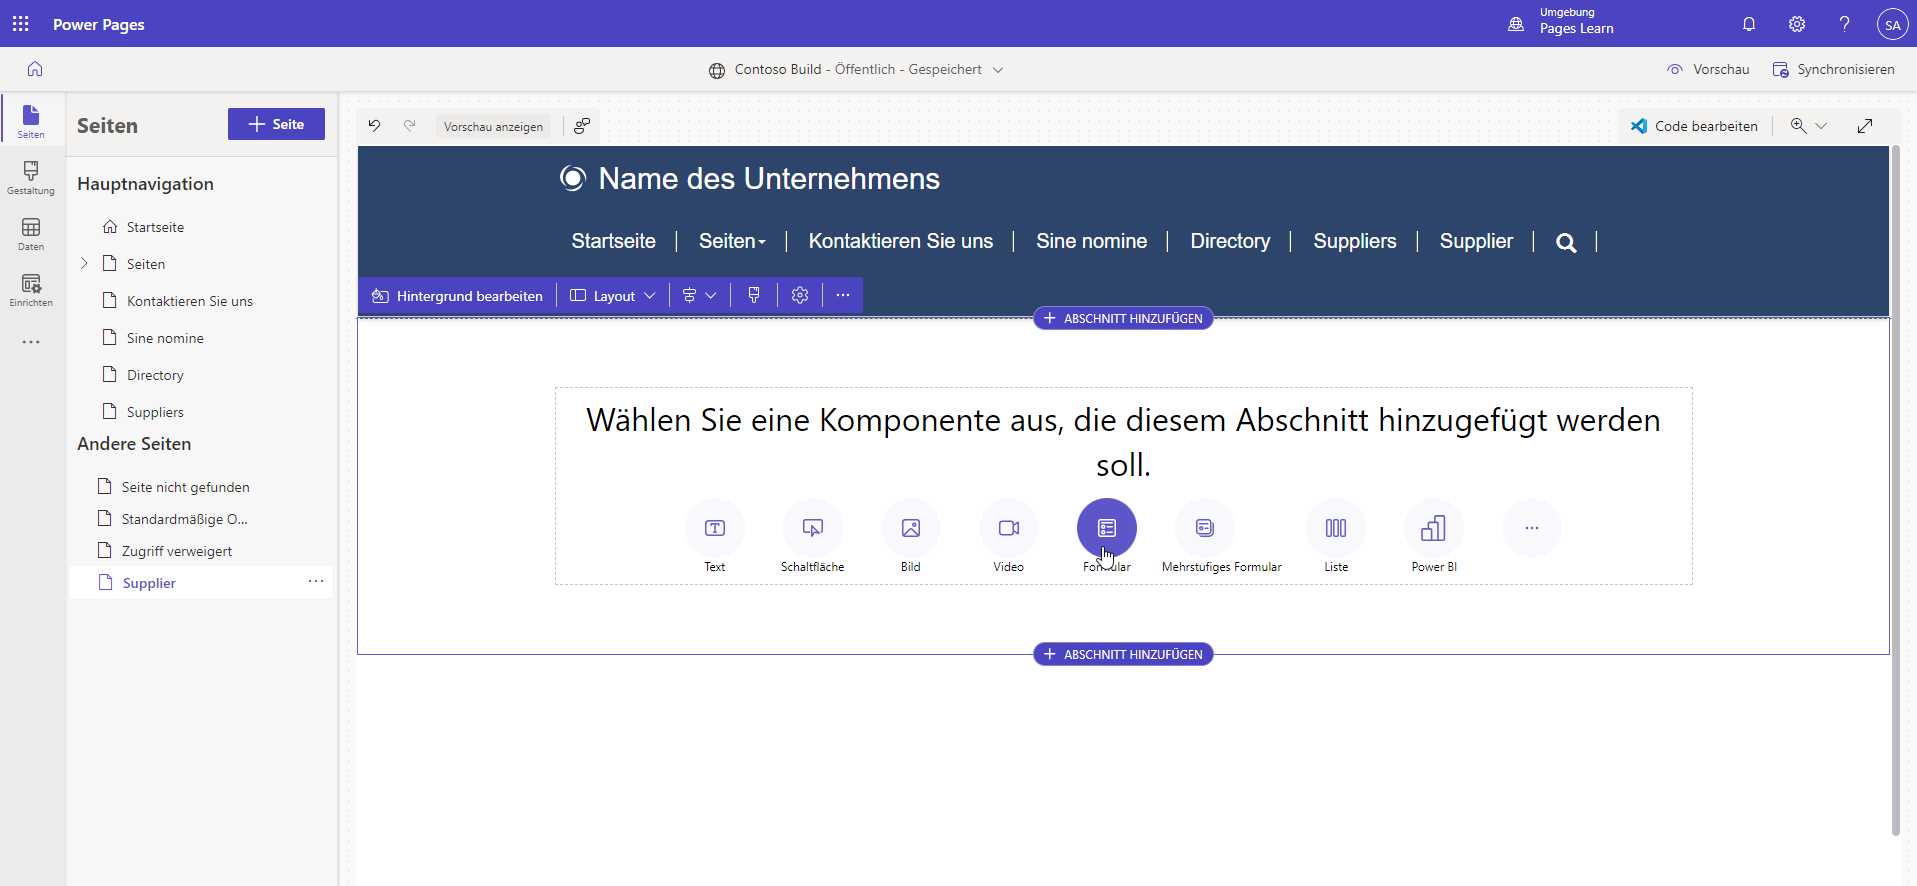Screen dimensions: 1917x886
Task: Open the Gestaltung workspace in sidebar
Action: [x=31, y=178]
